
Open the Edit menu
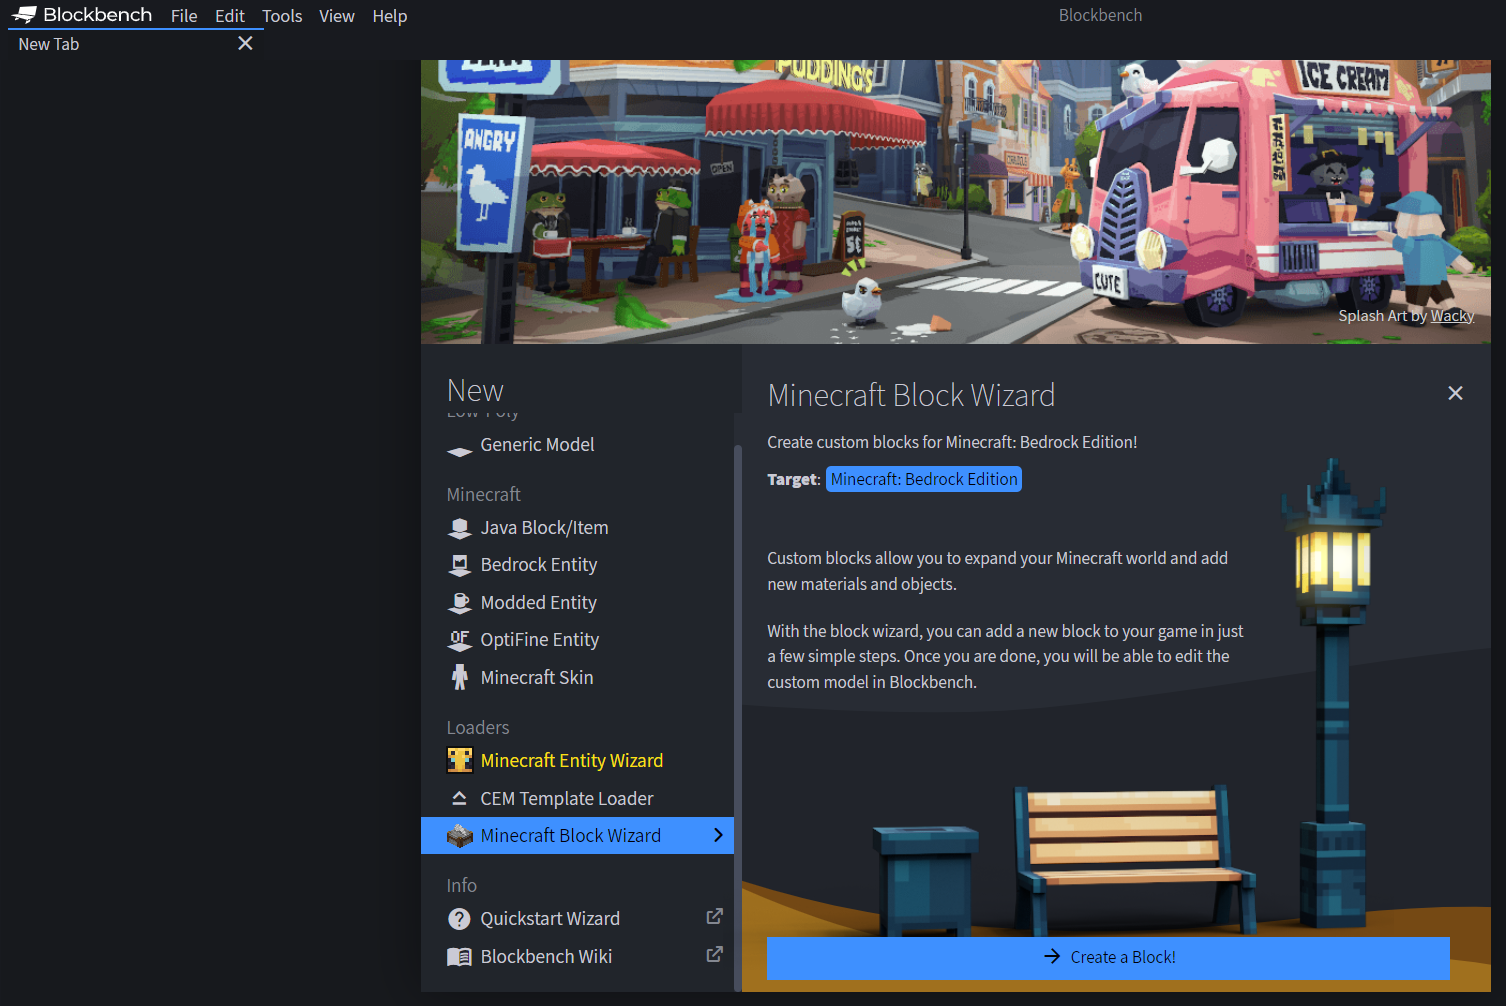point(230,16)
